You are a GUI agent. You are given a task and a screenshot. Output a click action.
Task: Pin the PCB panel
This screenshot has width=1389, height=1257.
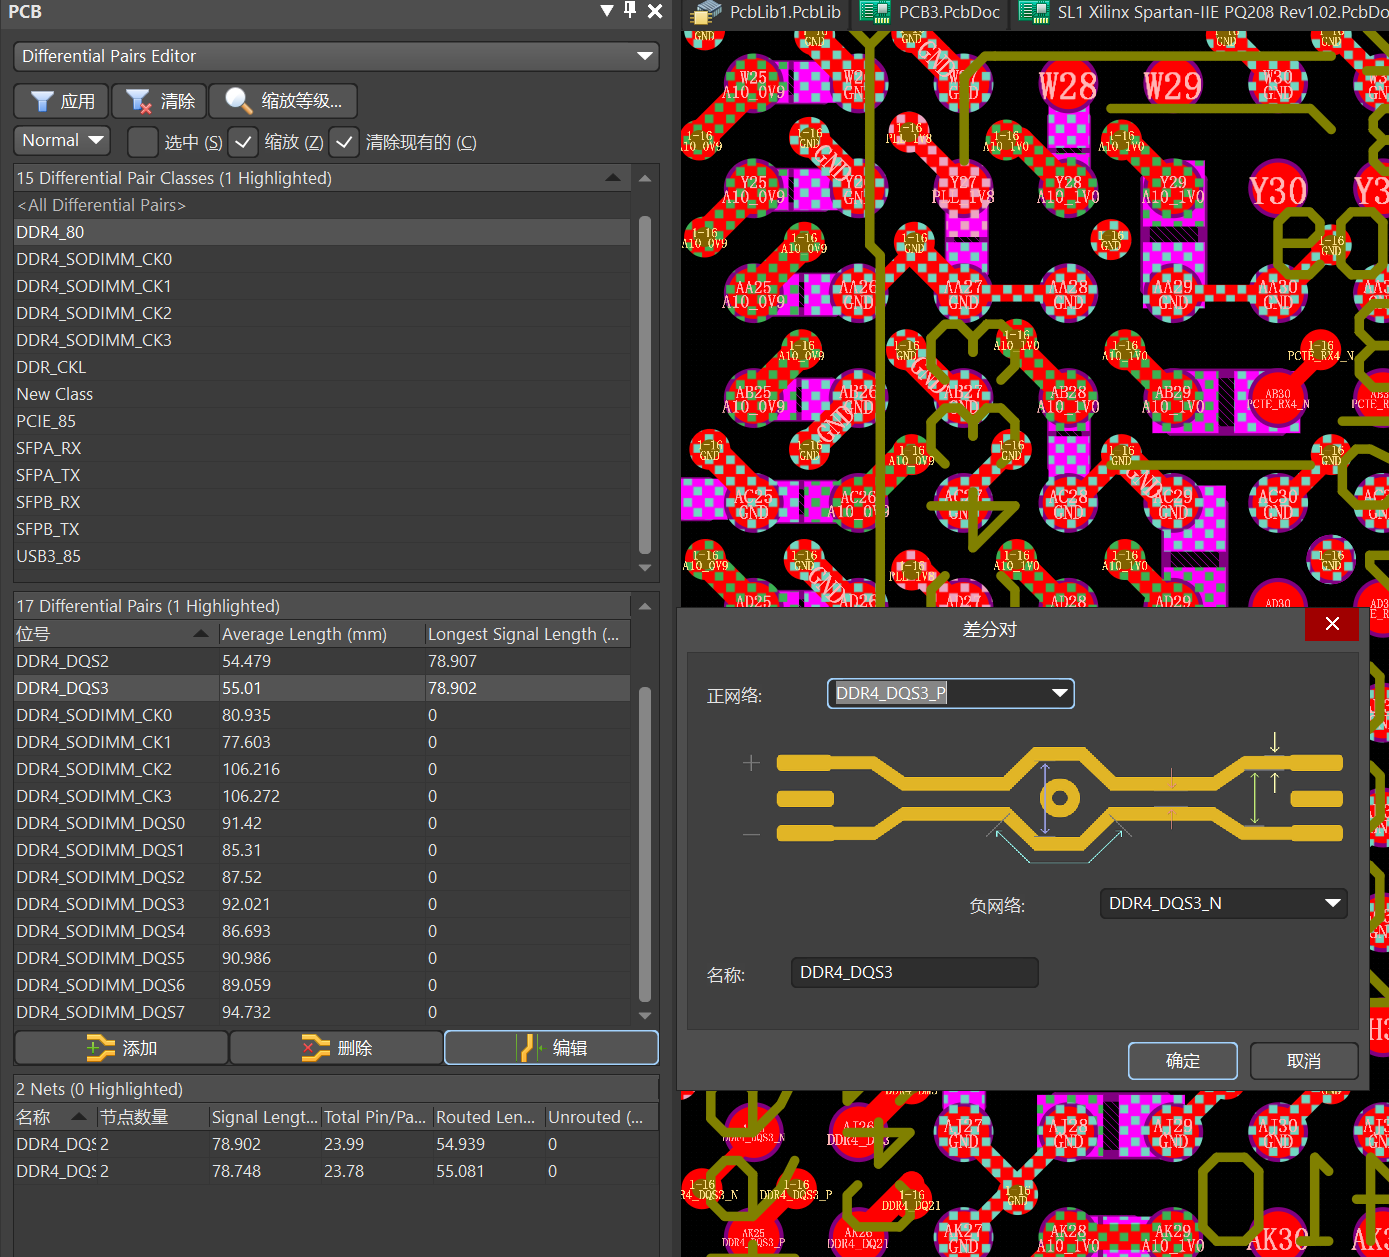[x=630, y=10]
